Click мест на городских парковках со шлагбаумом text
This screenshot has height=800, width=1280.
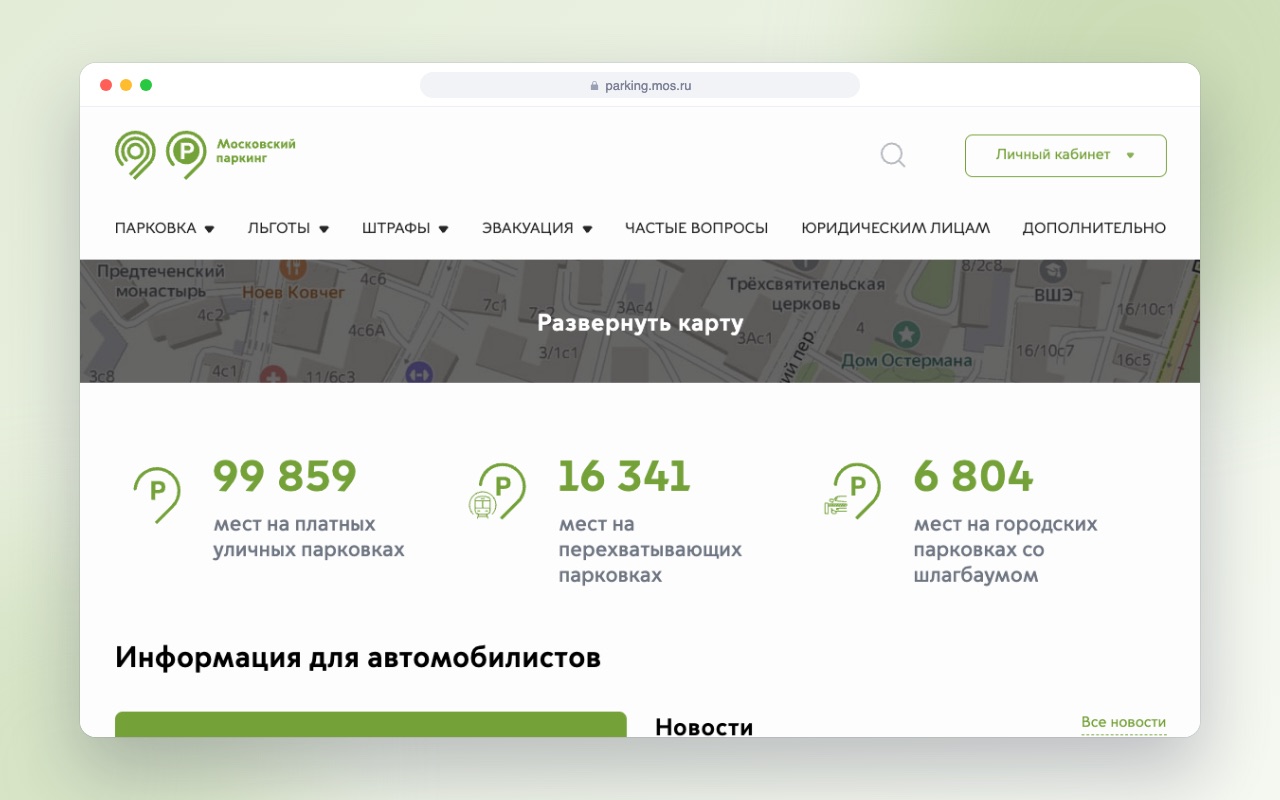tap(1006, 550)
